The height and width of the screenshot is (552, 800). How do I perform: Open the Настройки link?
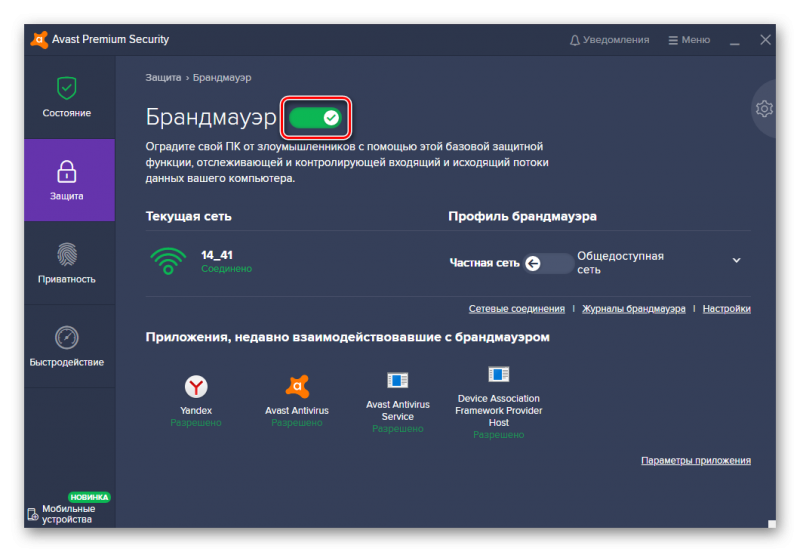727,309
